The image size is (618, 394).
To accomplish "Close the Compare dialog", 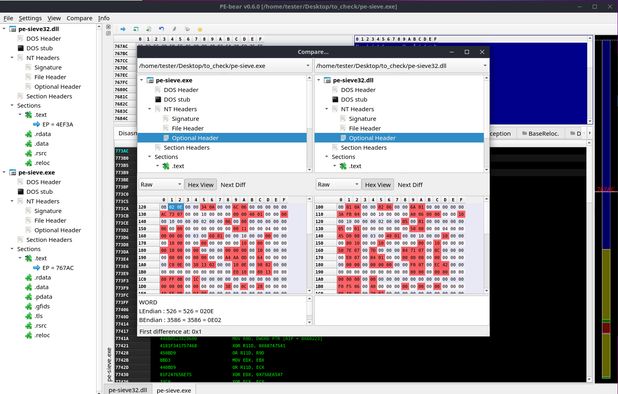I will coord(482,52).
